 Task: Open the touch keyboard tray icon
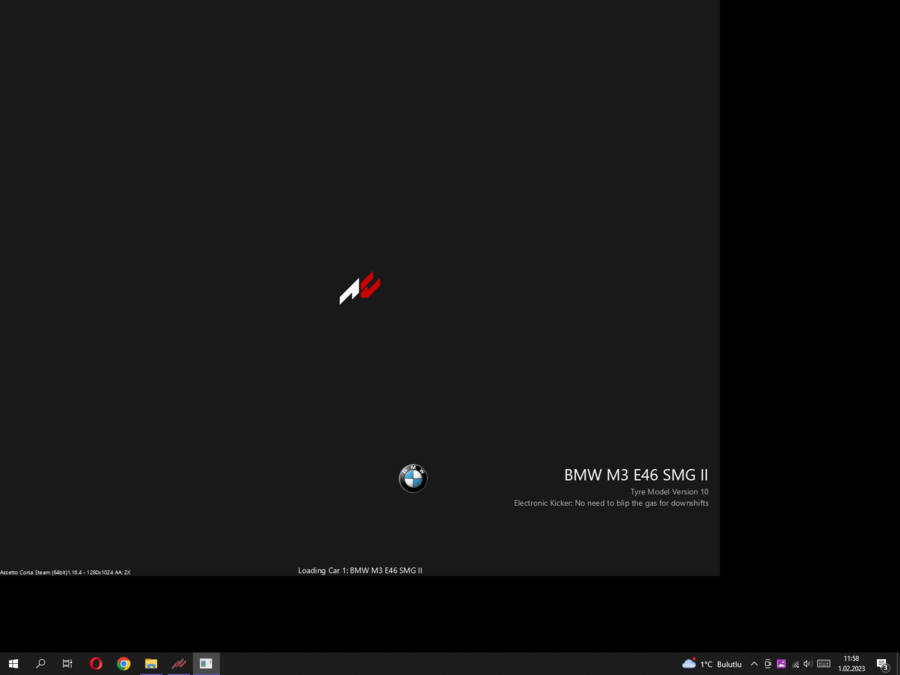824,664
